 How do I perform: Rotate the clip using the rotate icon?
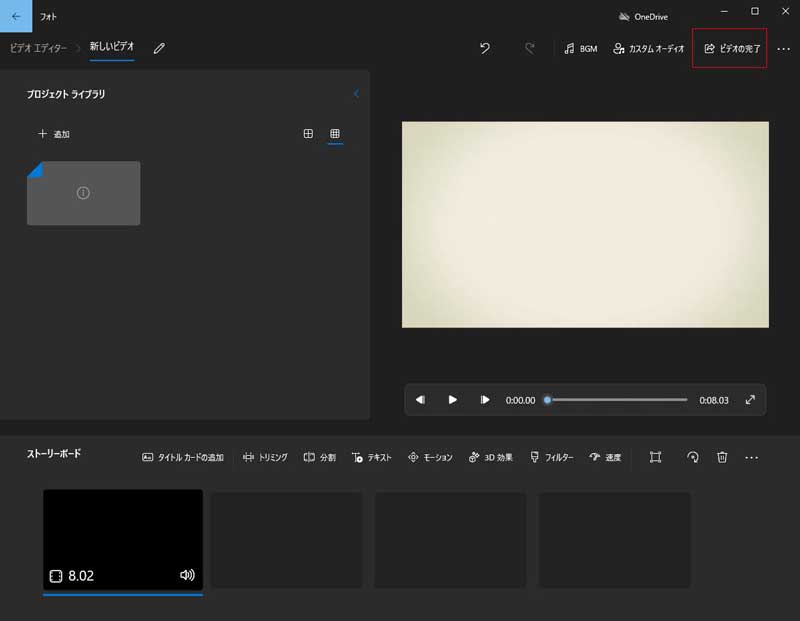(692, 457)
